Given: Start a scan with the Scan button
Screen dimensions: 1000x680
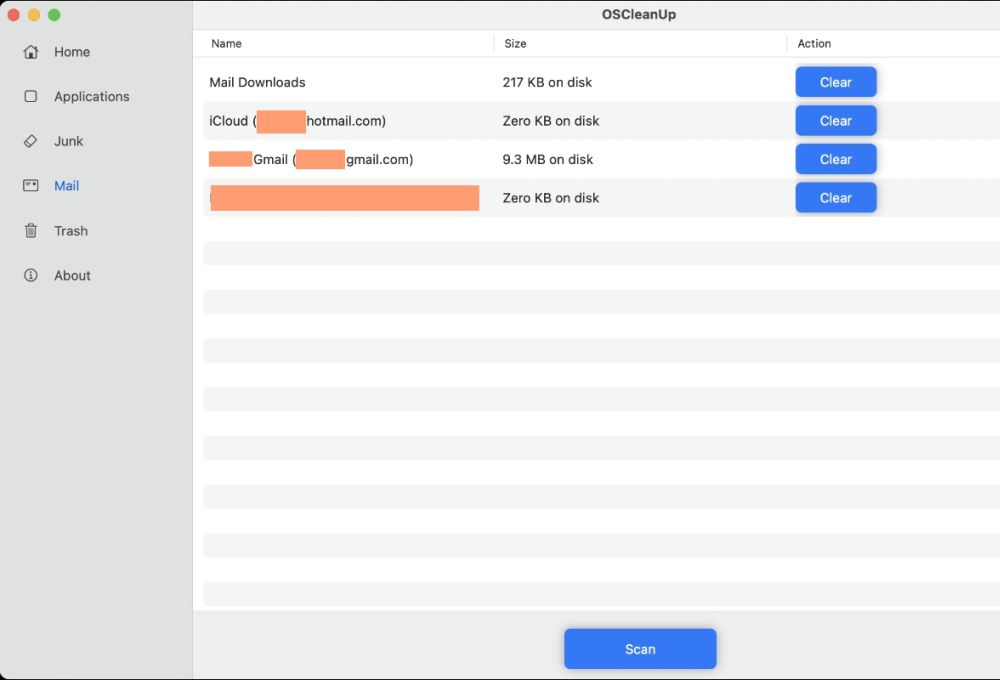Looking at the screenshot, I should click(640, 649).
